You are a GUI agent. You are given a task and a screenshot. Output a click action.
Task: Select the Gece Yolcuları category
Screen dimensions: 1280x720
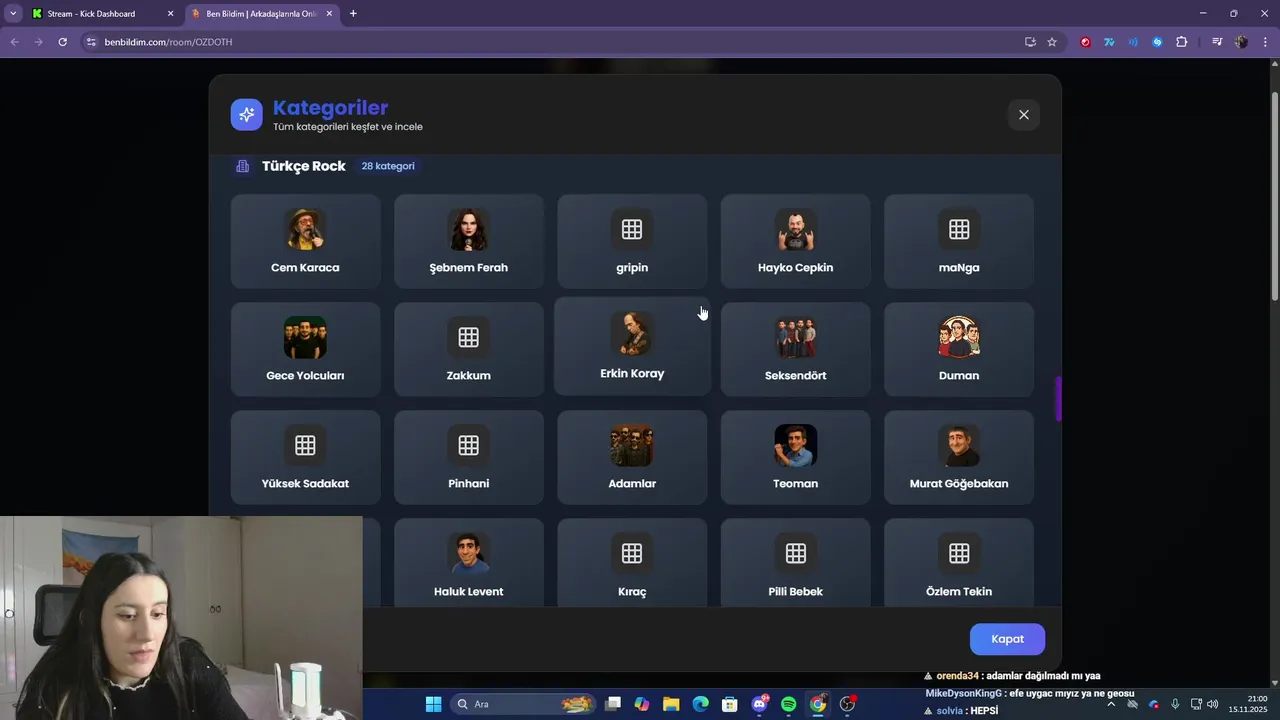point(305,349)
